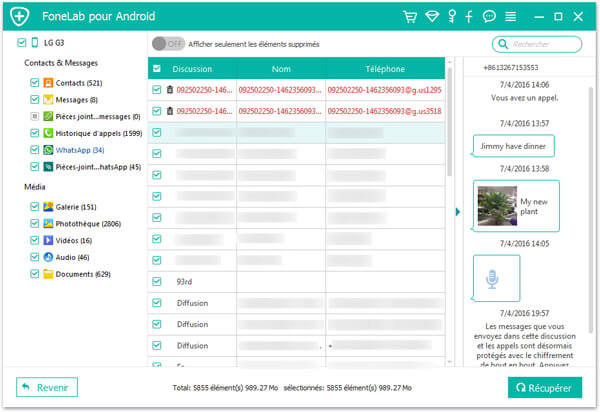The image size is (600, 412).
Task: Click into the Rechercher search field
Action: [537, 44]
